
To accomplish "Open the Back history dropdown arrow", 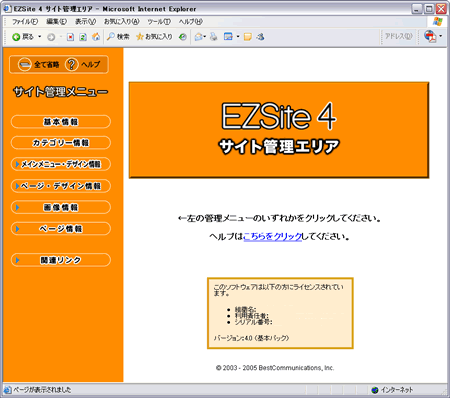I will point(40,36).
